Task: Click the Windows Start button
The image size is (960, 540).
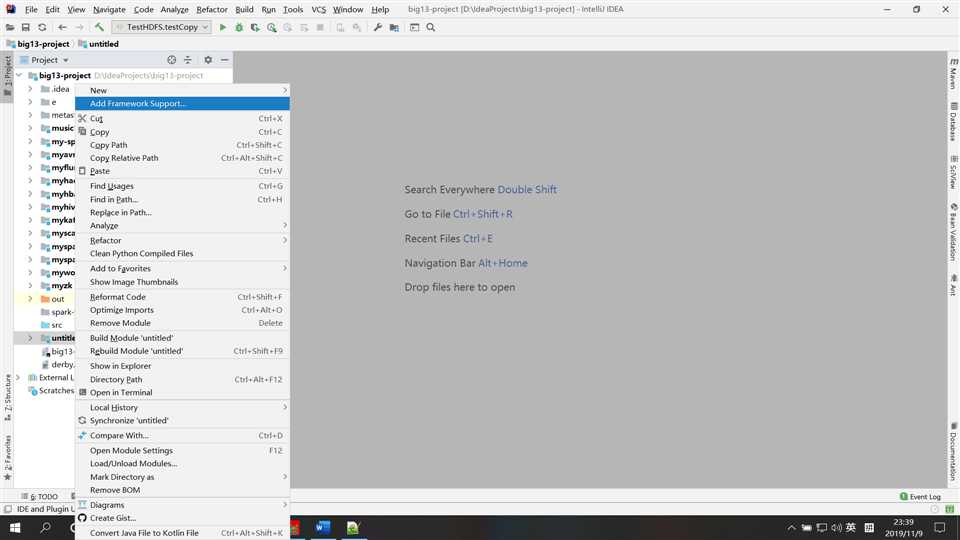Action: point(15,528)
